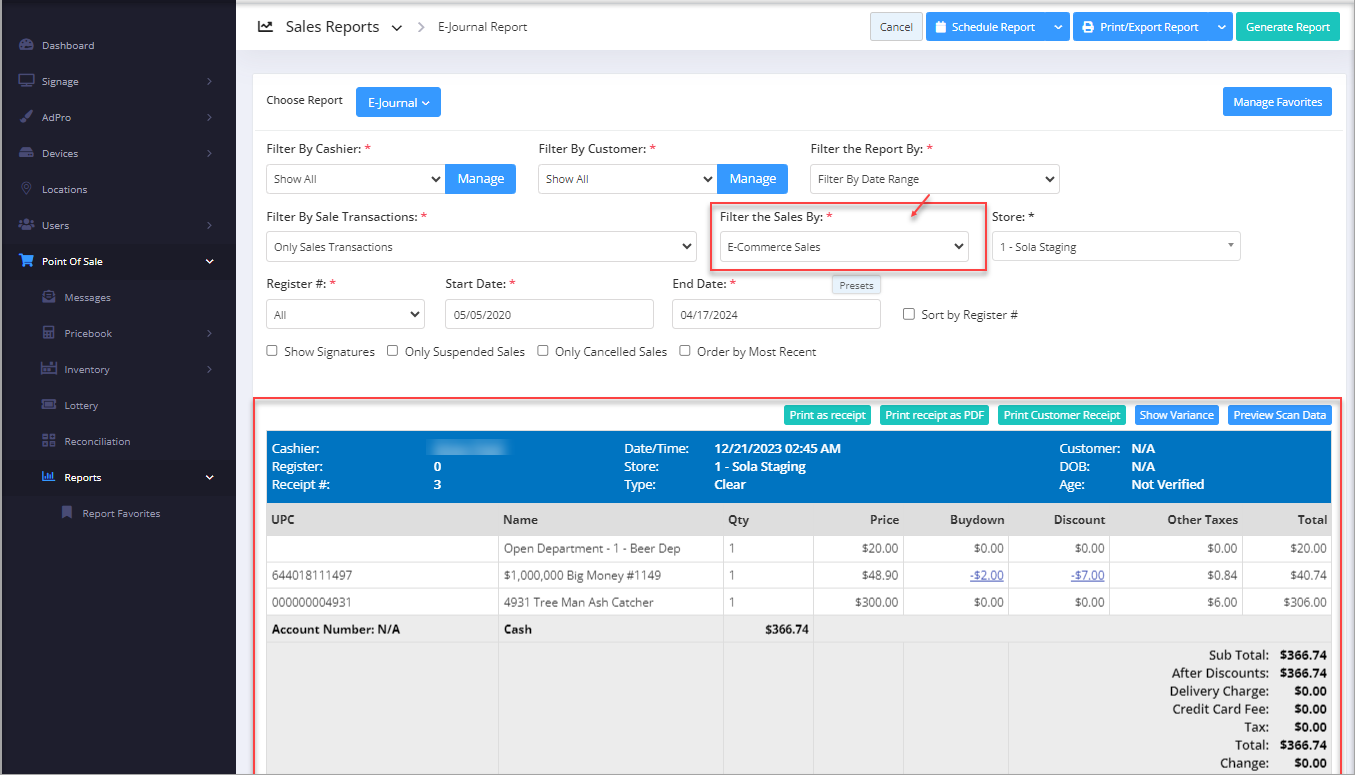This screenshot has height=775, width=1355.
Task: Select Reconciliation in the sidebar menu
Action: click(97, 441)
